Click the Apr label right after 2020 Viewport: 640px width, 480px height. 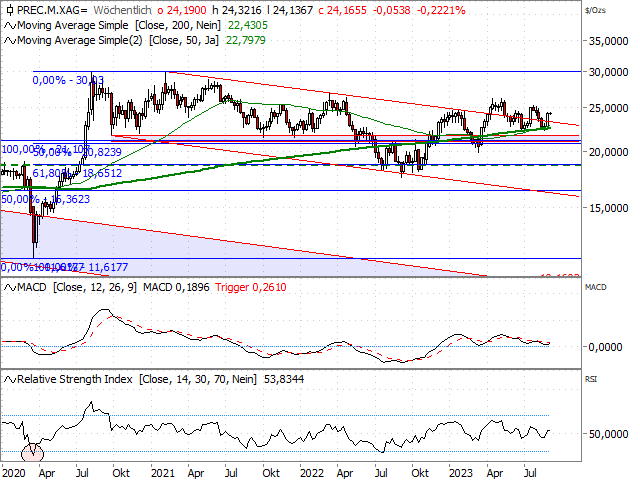coord(47,473)
